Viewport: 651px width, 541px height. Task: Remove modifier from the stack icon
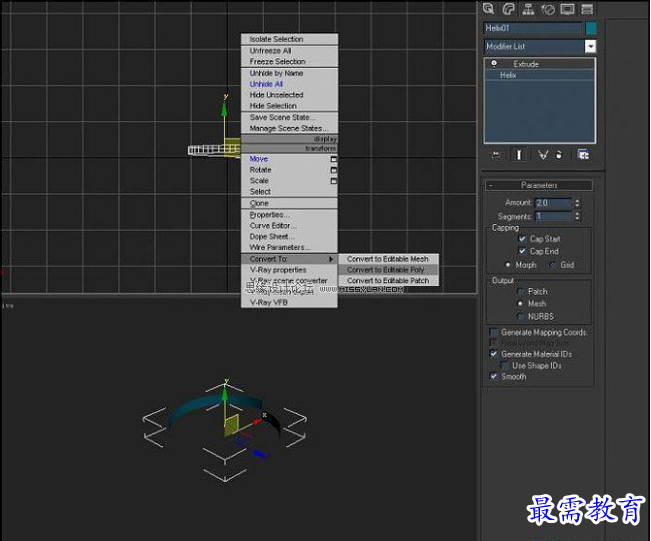(x=559, y=155)
